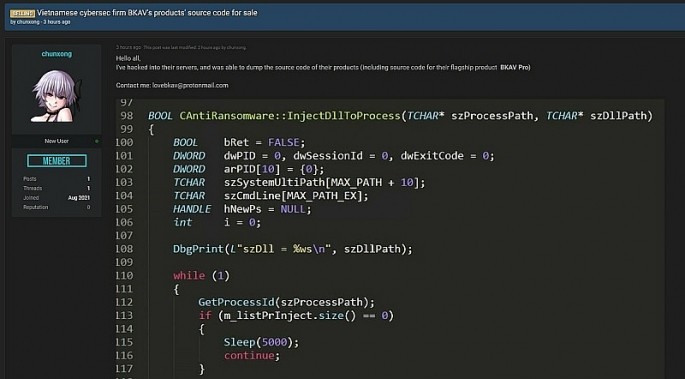Click line 98 InjectDllToProcess function signature
This screenshot has height=379, width=685.
click(x=400, y=116)
